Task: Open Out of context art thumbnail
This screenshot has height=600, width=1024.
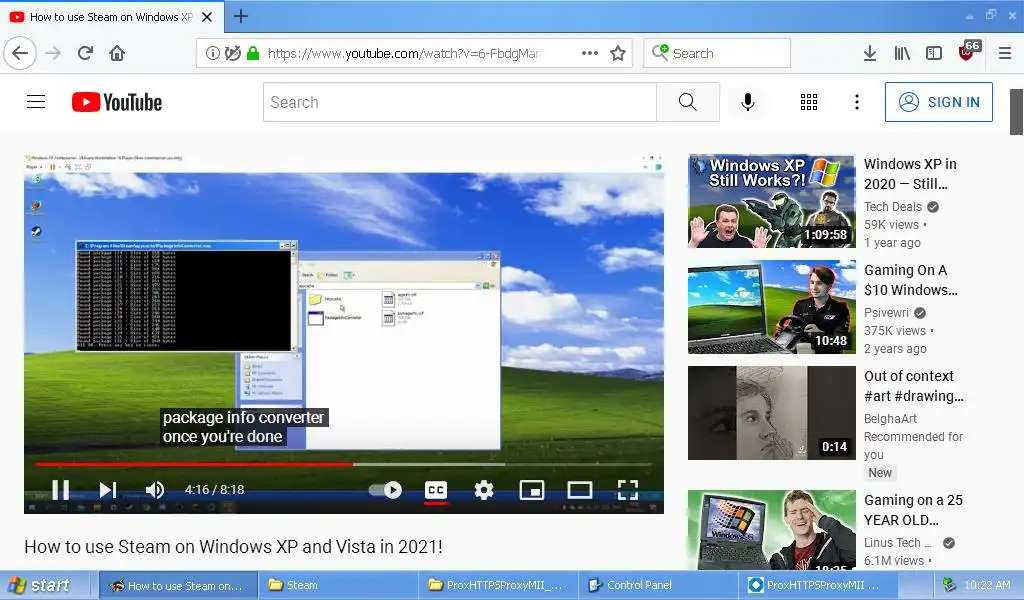Action: [771, 413]
